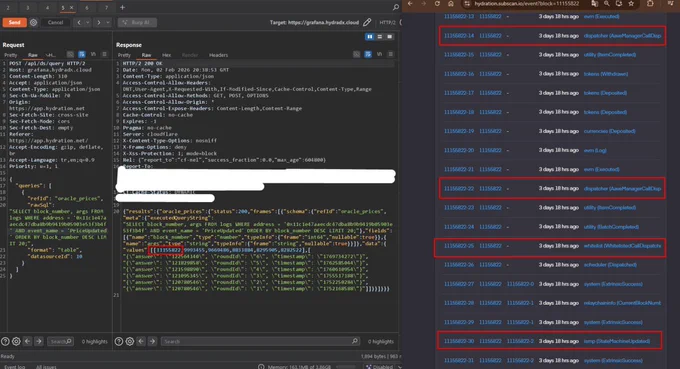Select Raw view in Response panel
The width and height of the screenshot is (680, 369).
(146, 55)
